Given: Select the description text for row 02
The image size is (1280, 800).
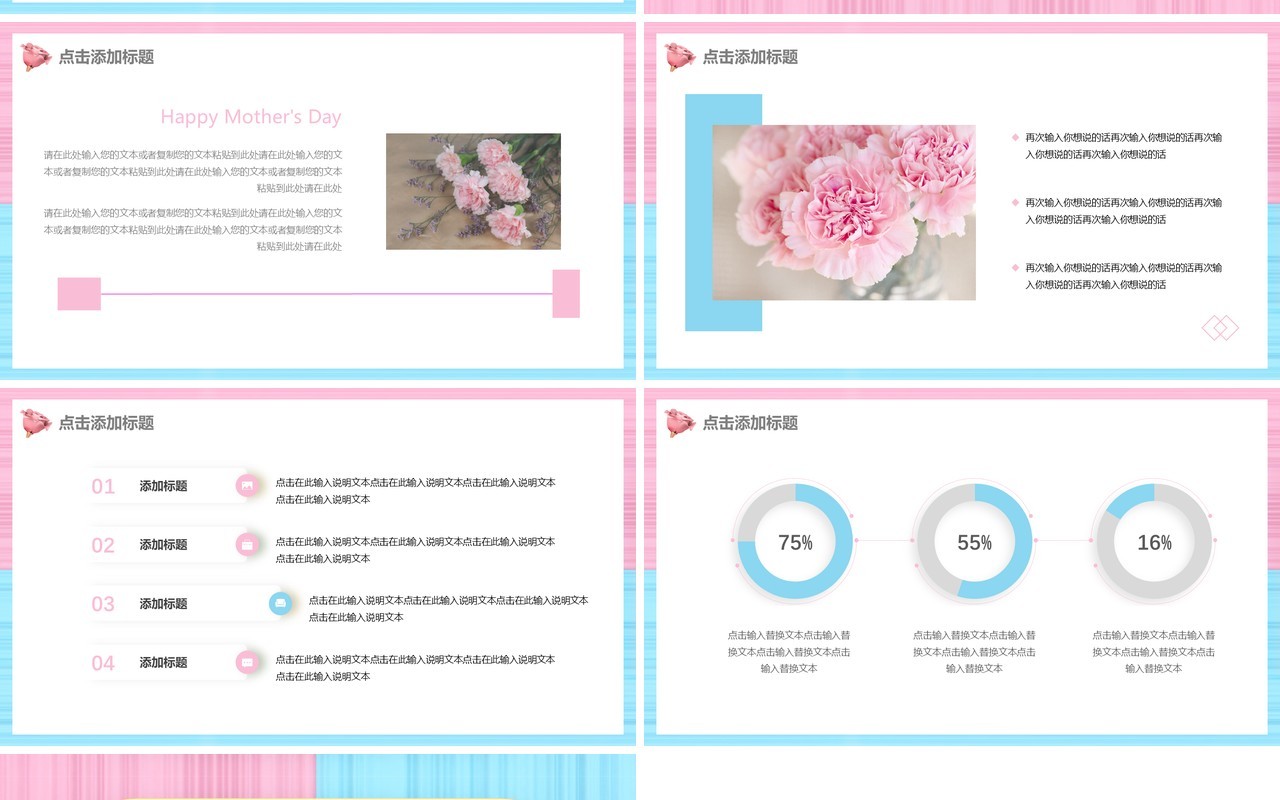Looking at the screenshot, I should coord(416,550).
